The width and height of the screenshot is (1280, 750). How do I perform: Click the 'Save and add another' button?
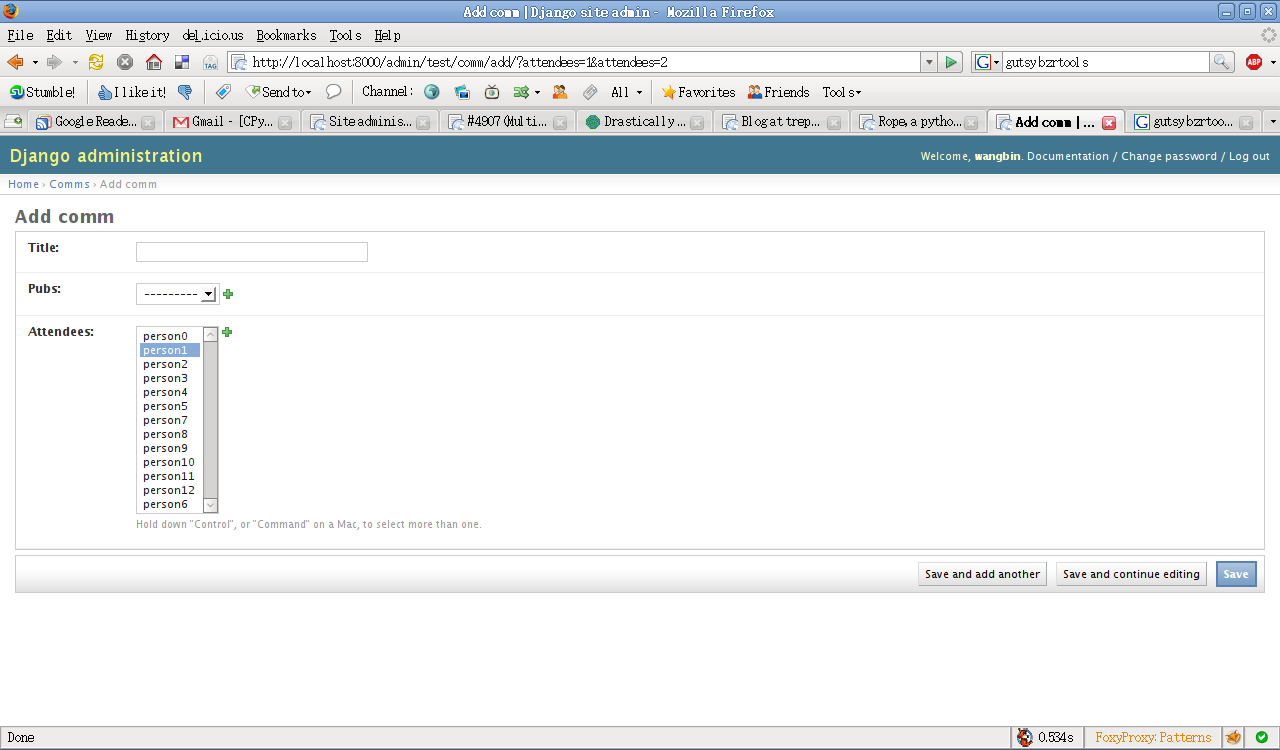pyautogui.click(x=982, y=574)
